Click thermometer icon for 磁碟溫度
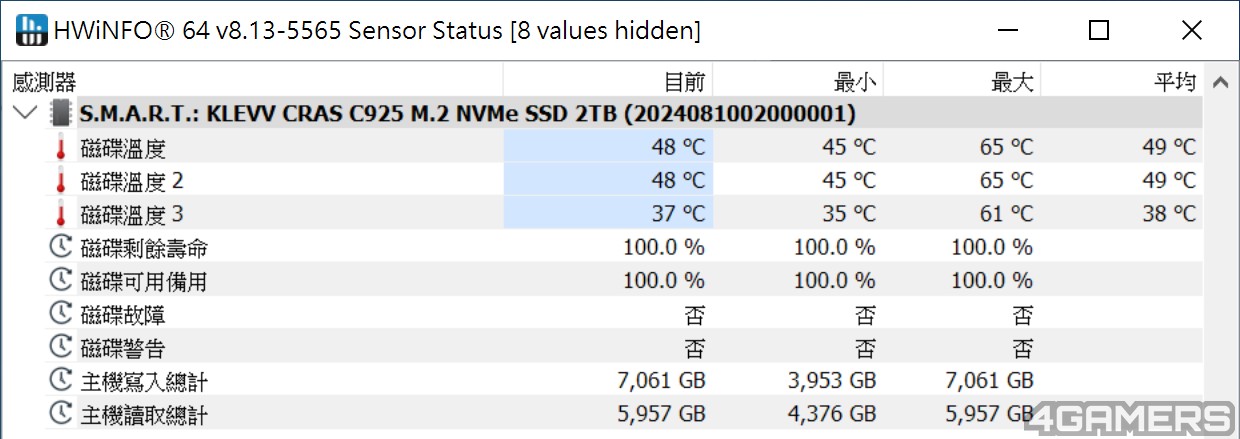 point(62,149)
